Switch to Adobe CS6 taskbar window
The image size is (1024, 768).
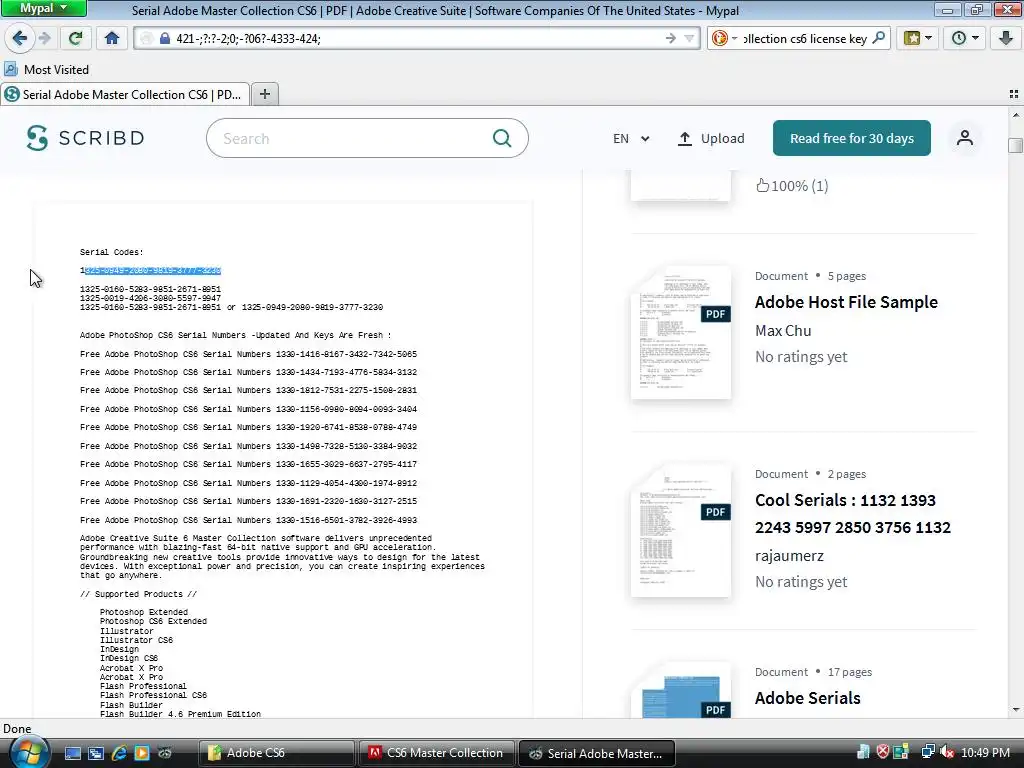(277, 753)
